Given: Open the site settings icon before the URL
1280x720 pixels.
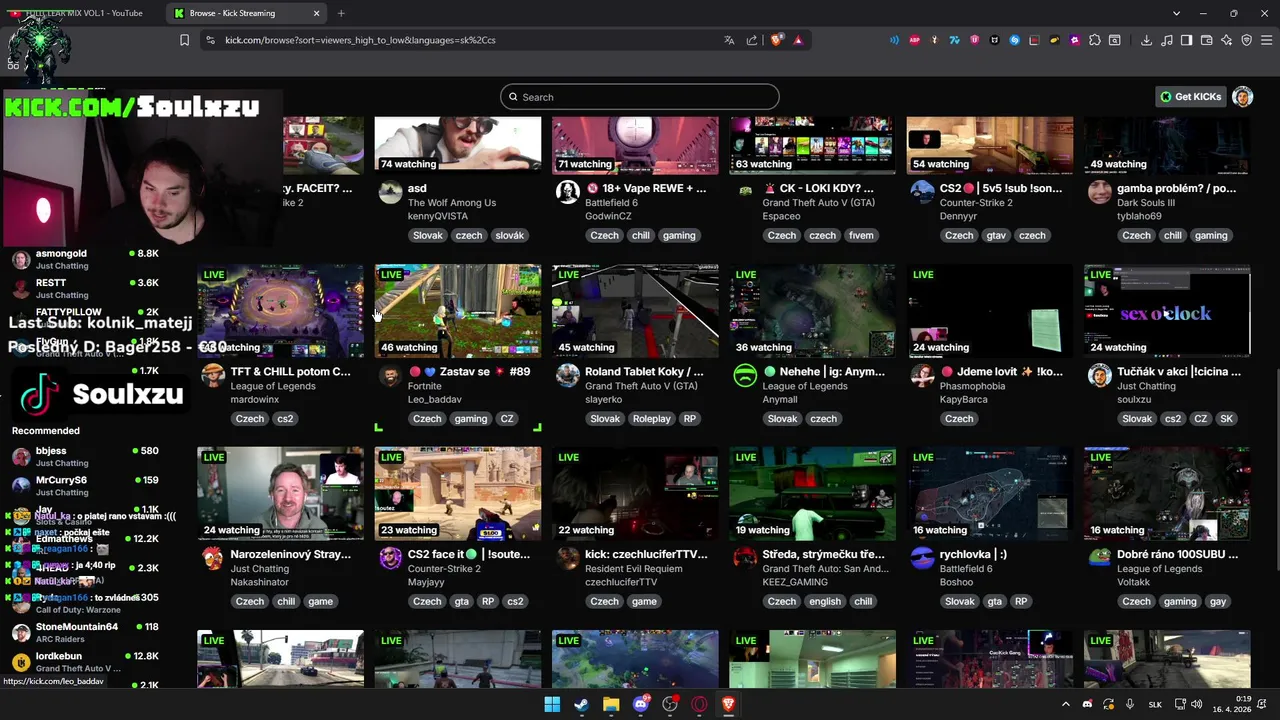Looking at the screenshot, I should [210, 40].
